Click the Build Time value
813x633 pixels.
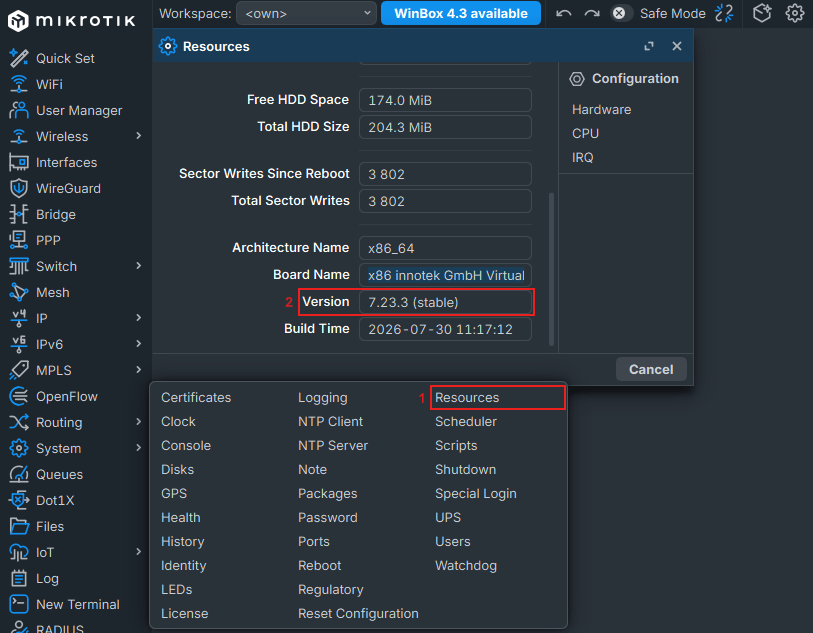445,329
